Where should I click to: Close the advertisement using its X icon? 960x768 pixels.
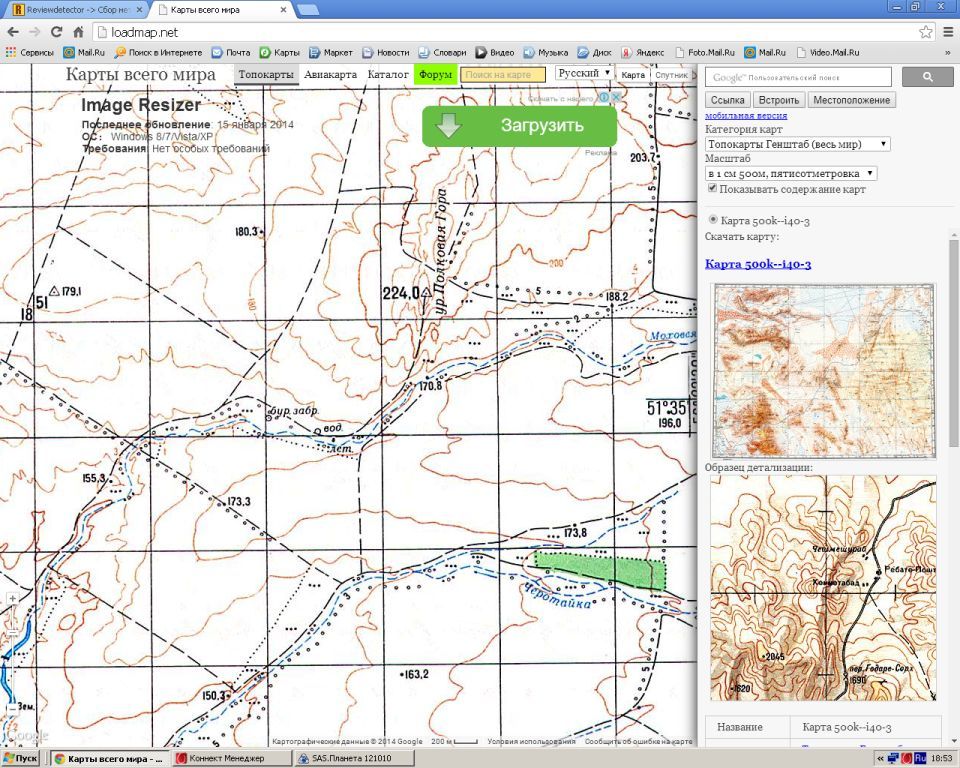click(x=616, y=98)
